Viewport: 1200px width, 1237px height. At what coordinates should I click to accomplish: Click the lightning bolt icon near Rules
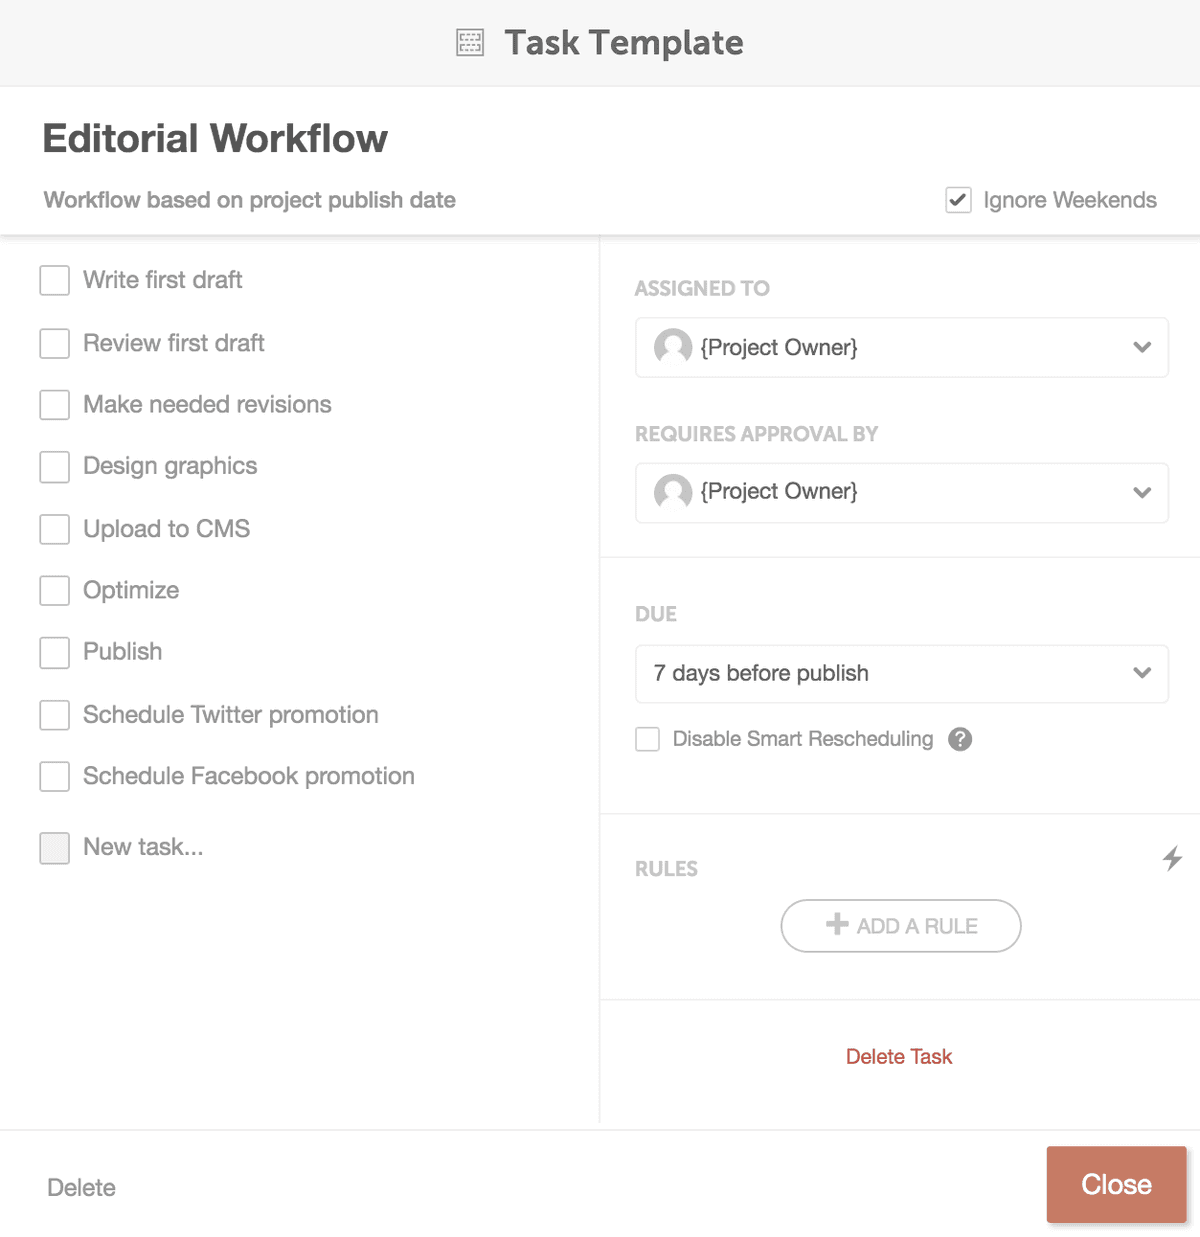point(1172,858)
